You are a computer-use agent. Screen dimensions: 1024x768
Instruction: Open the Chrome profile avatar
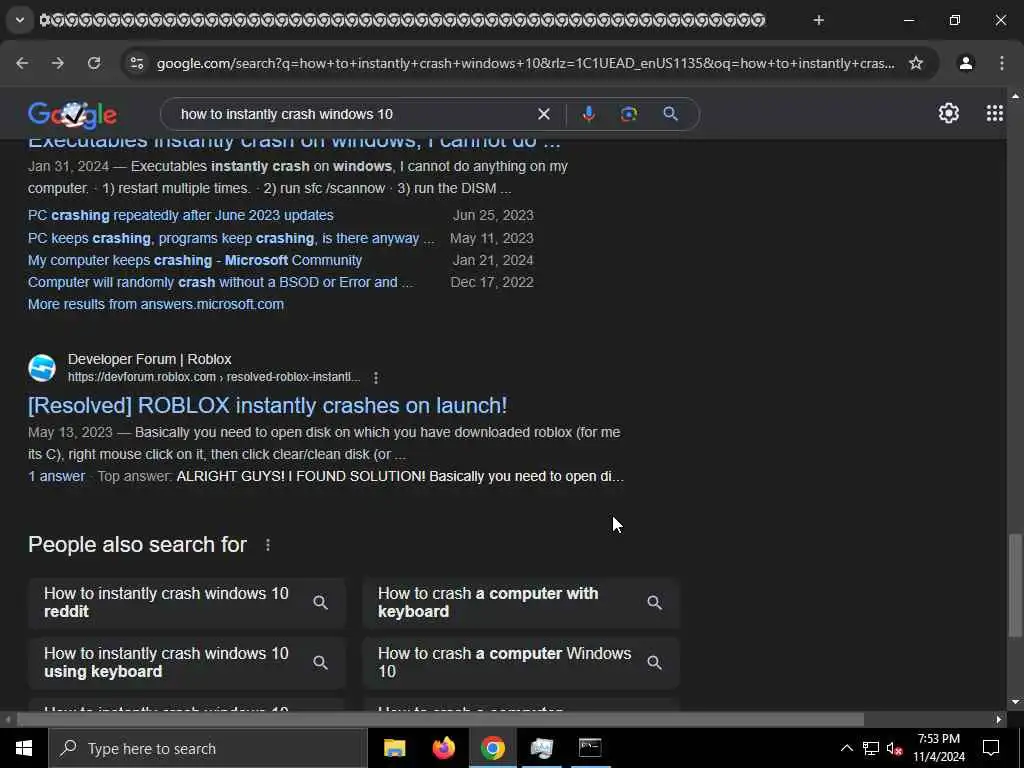click(965, 63)
